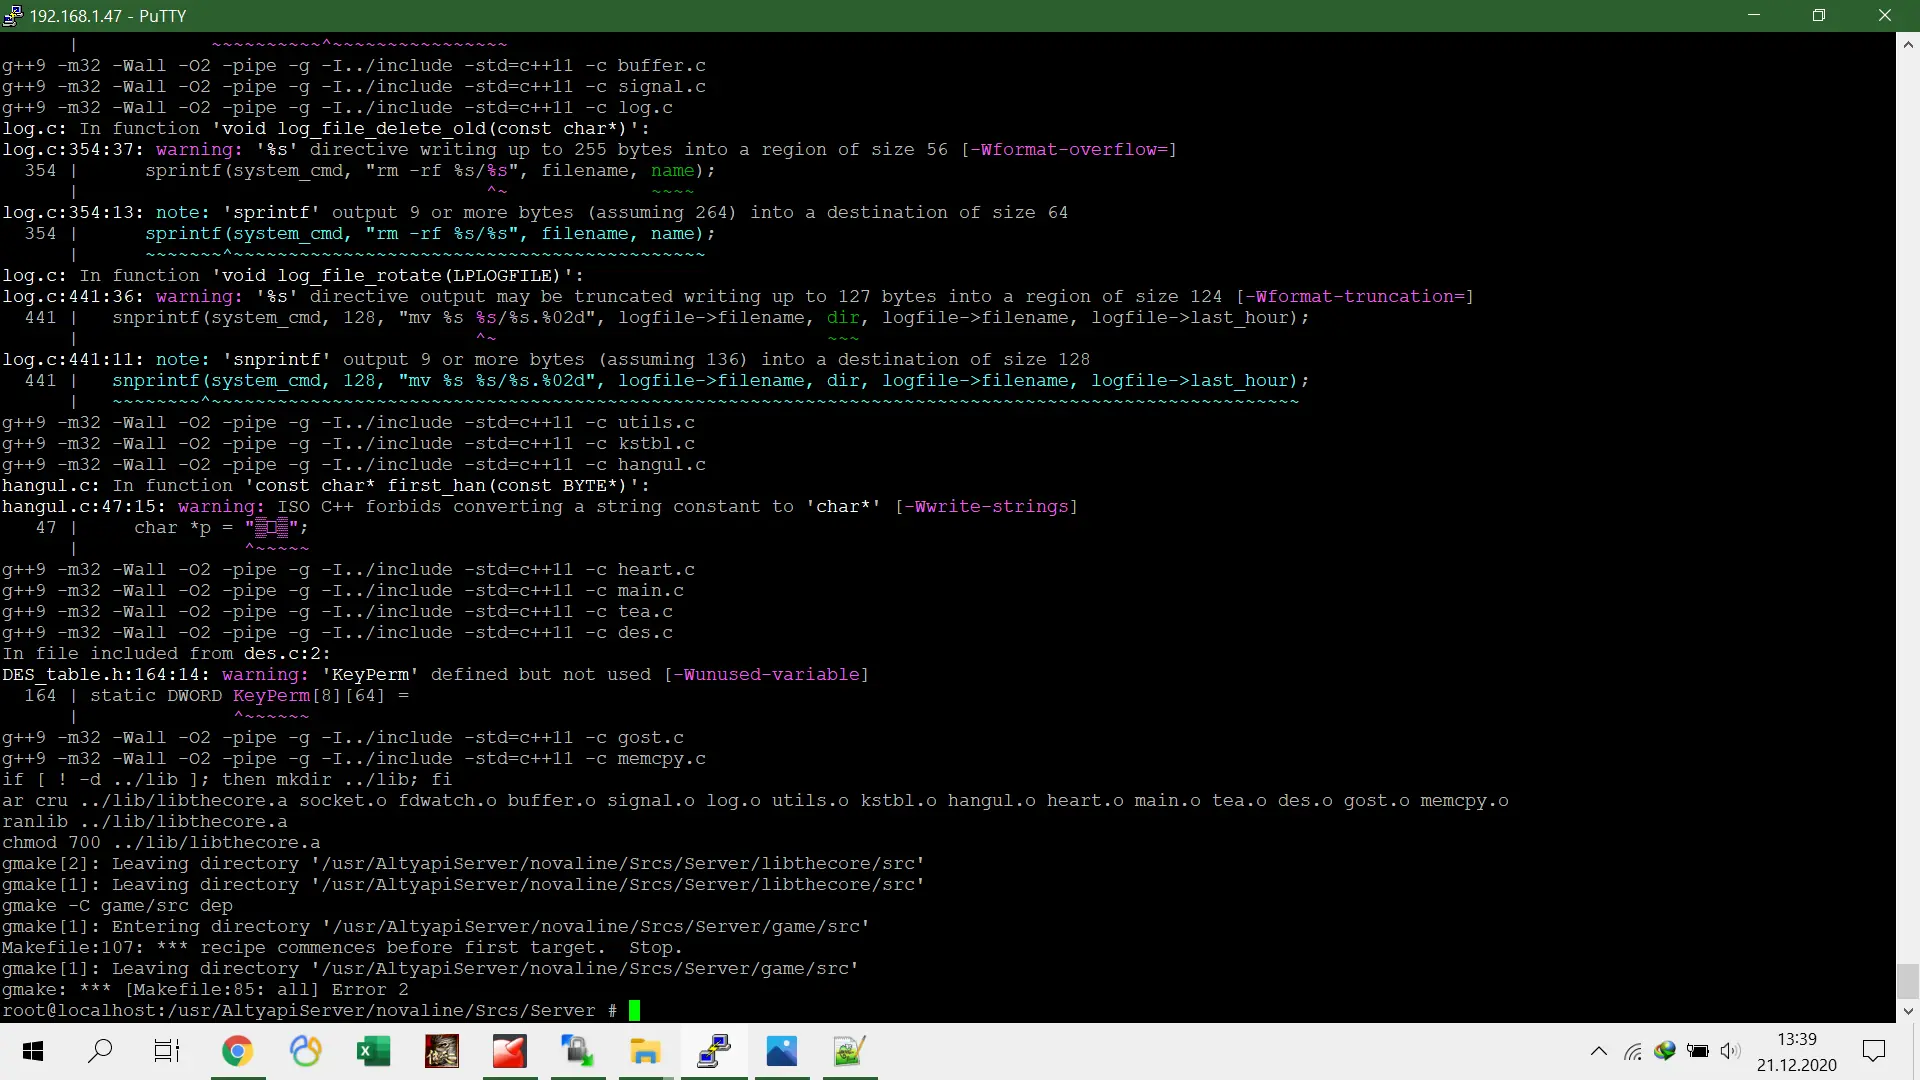This screenshot has width=1920, height=1080.
Task: Open taskbar search magnifier
Action: [100, 1051]
